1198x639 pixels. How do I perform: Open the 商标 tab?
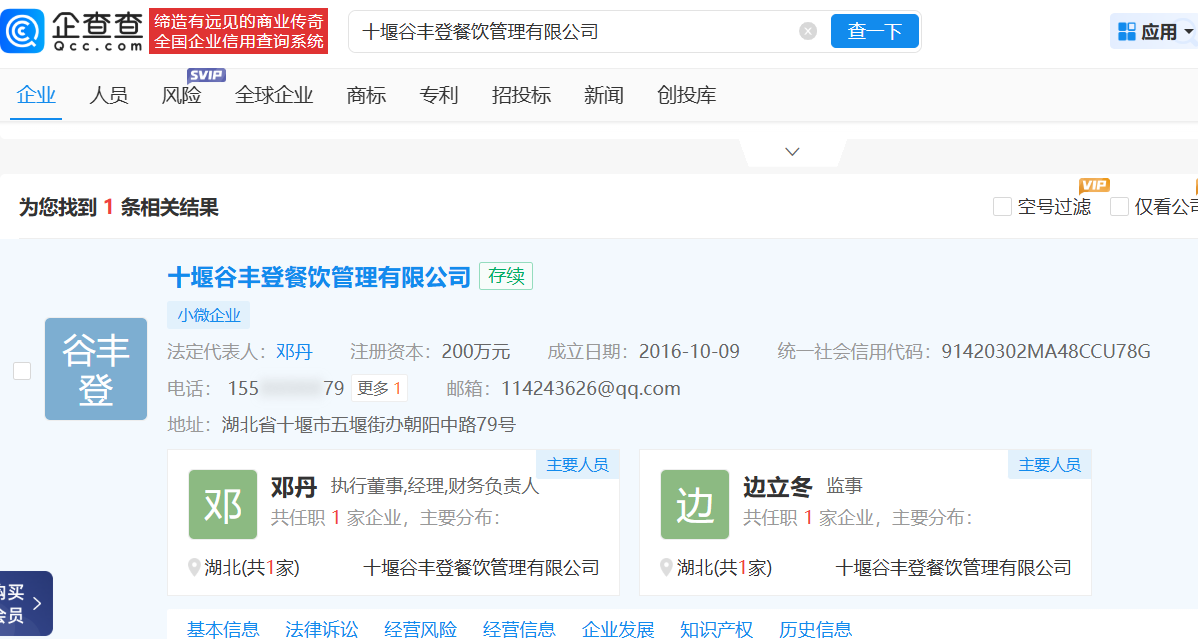366,96
